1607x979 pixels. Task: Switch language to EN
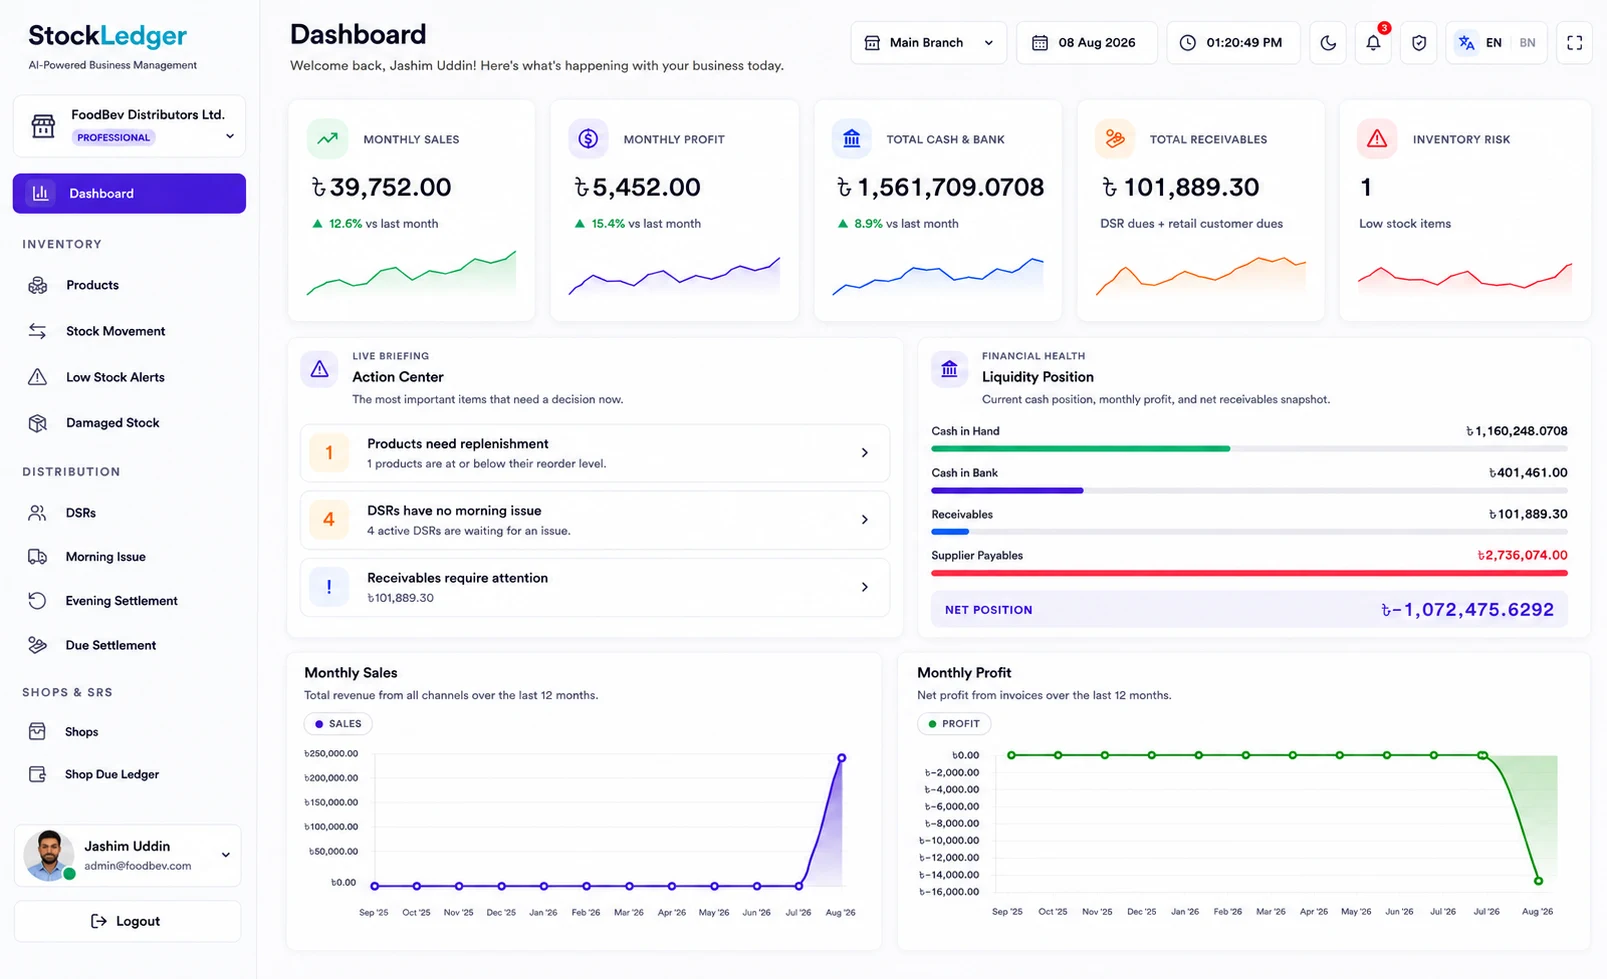pos(1493,43)
